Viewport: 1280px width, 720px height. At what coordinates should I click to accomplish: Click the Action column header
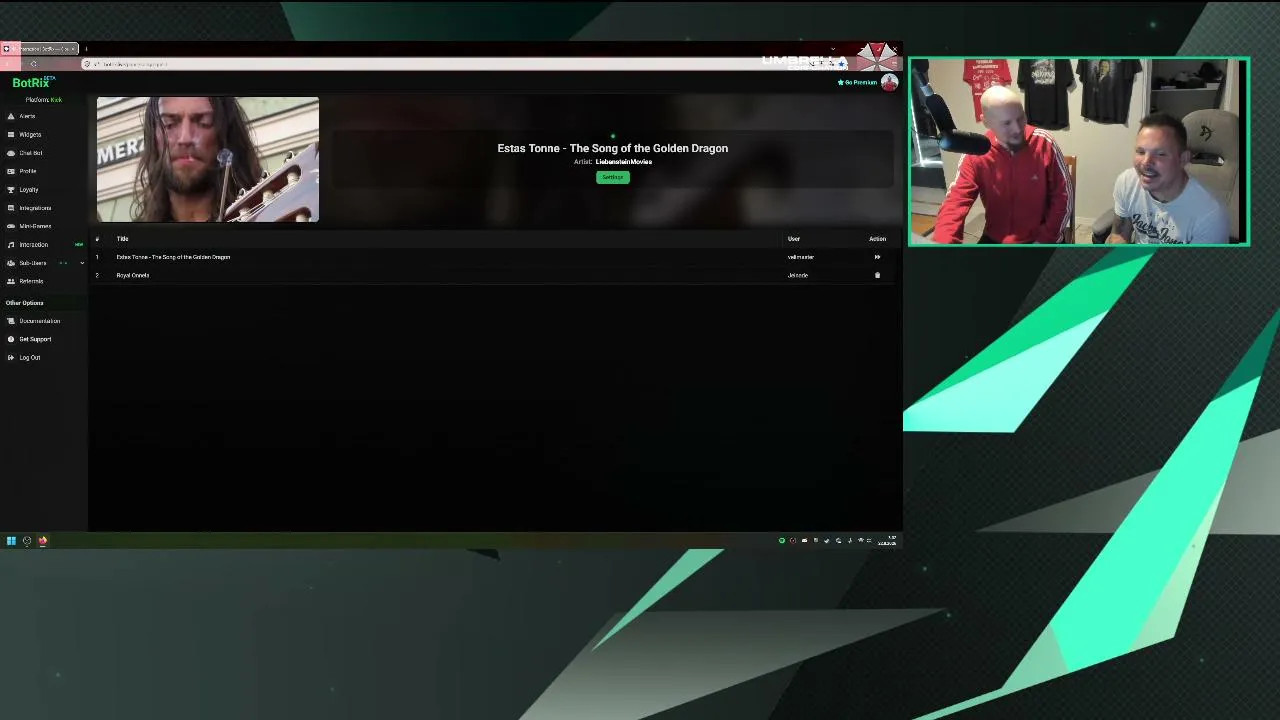[877, 239]
